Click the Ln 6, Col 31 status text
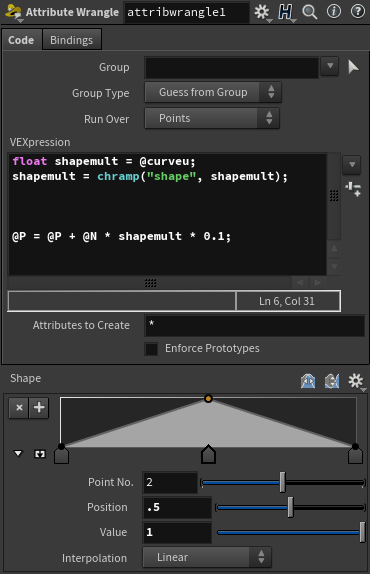Viewport: 370px width, 574px height. tap(287, 301)
